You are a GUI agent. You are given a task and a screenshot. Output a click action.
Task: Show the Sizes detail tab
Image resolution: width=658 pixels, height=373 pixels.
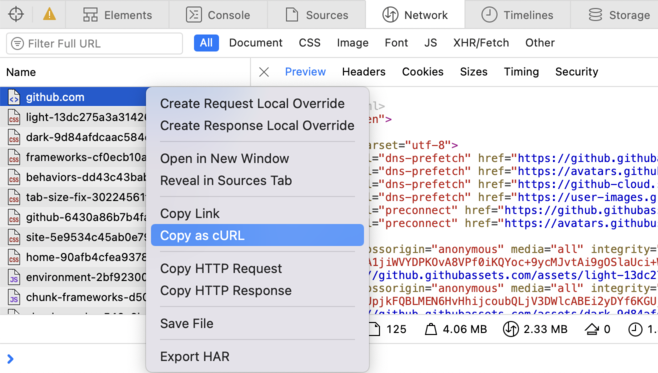pos(473,72)
